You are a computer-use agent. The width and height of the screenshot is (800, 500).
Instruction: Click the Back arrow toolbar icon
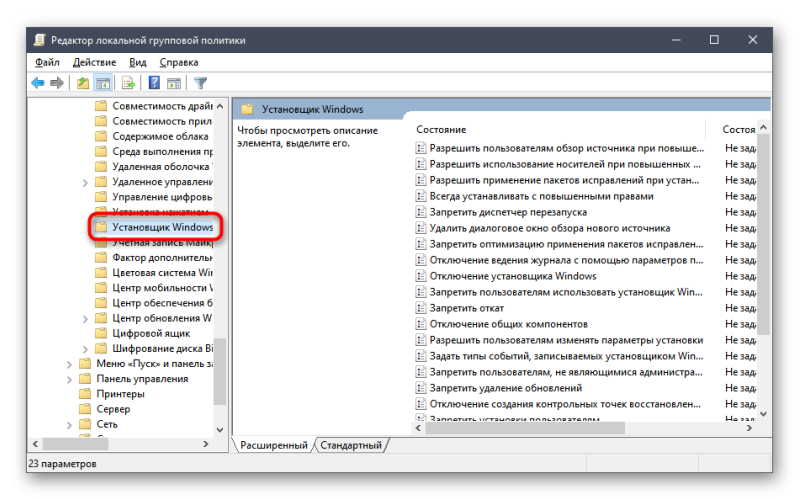[x=38, y=83]
